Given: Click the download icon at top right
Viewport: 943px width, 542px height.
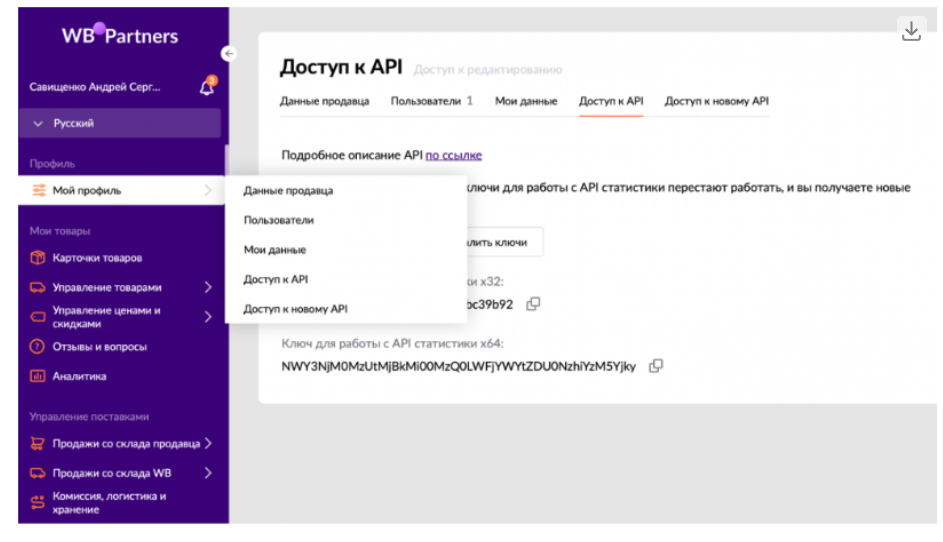Looking at the screenshot, I should [x=910, y=31].
